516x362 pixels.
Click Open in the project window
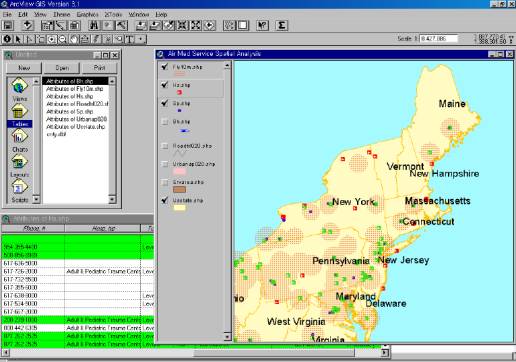[x=62, y=68]
